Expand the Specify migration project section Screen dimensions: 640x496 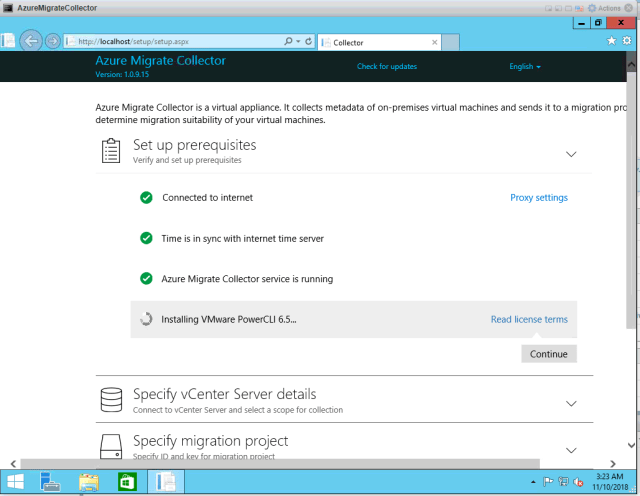(x=571, y=450)
